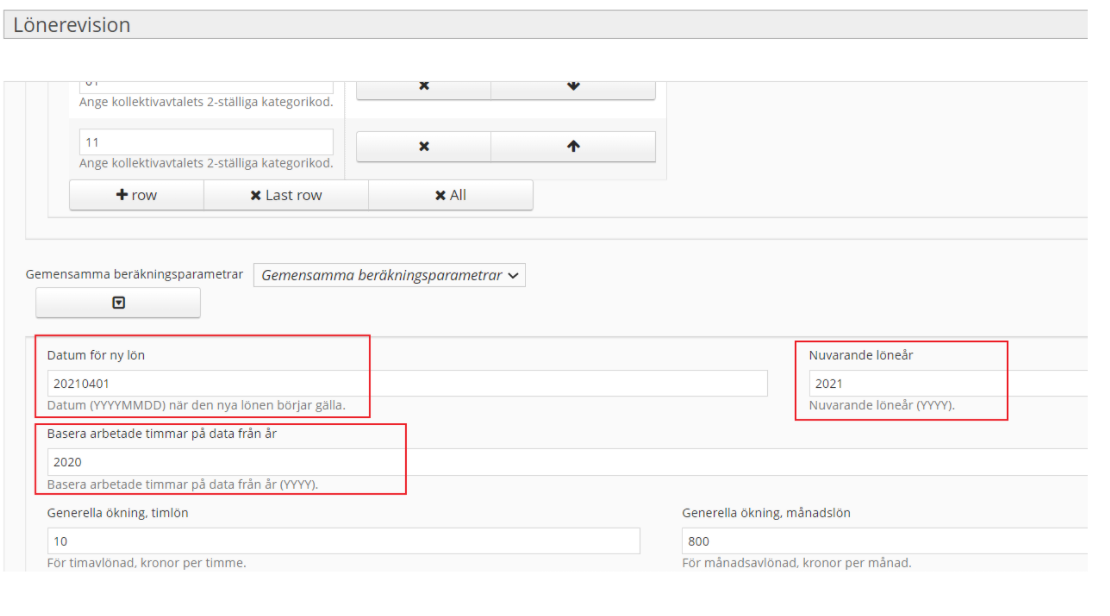Delete the category code 11 row
The width and height of the screenshot is (1110, 616).
[423, 146]
